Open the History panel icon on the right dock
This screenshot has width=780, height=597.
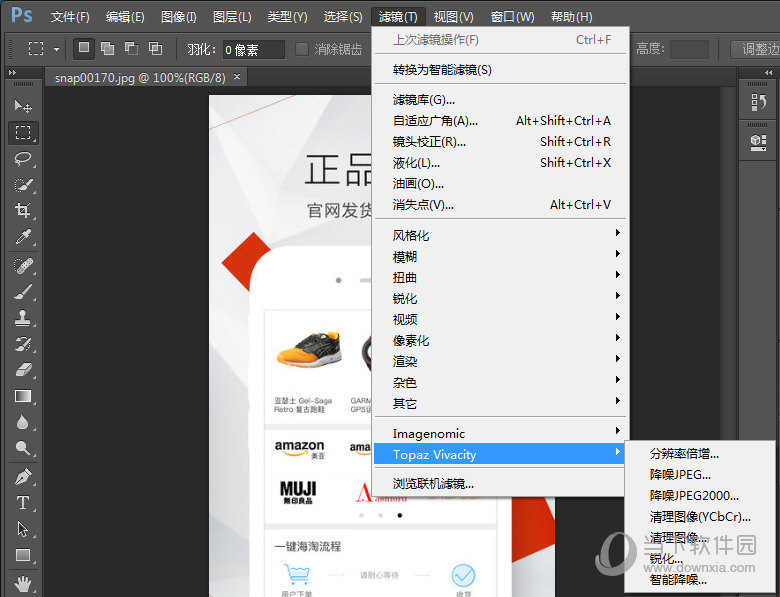(758, 102)
